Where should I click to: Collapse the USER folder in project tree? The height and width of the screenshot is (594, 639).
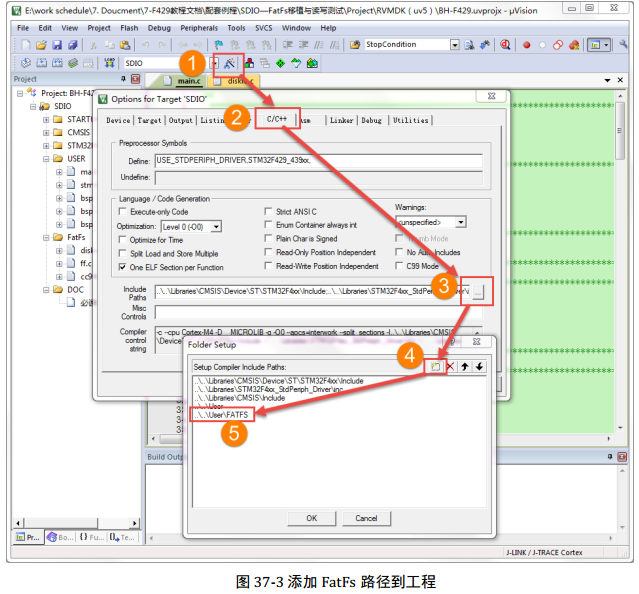(x=46, y=158)
